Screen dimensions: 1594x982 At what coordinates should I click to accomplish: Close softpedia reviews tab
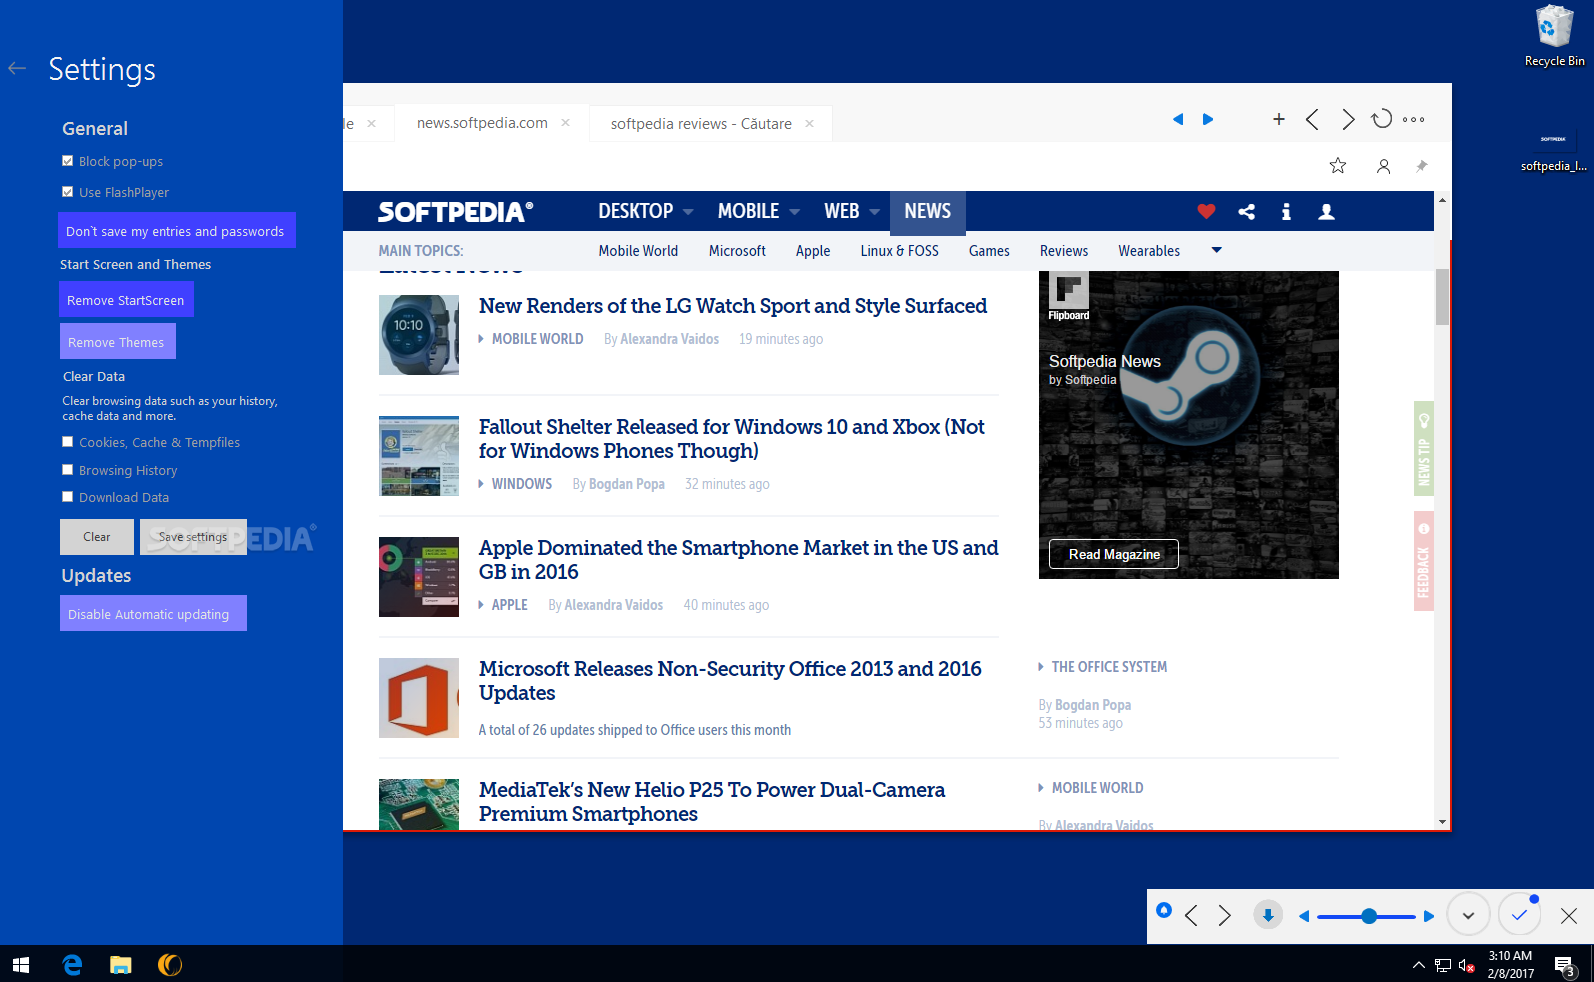tap(809, 124)
